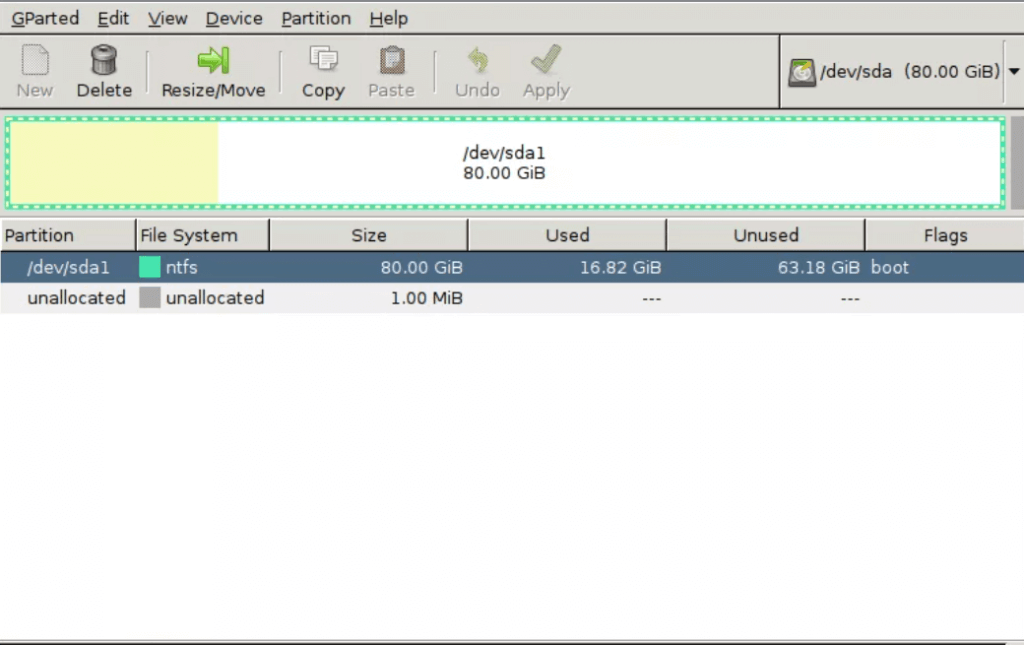Open the GParted menu
This screenshot has height=645, width=1024.
(45, 18)
